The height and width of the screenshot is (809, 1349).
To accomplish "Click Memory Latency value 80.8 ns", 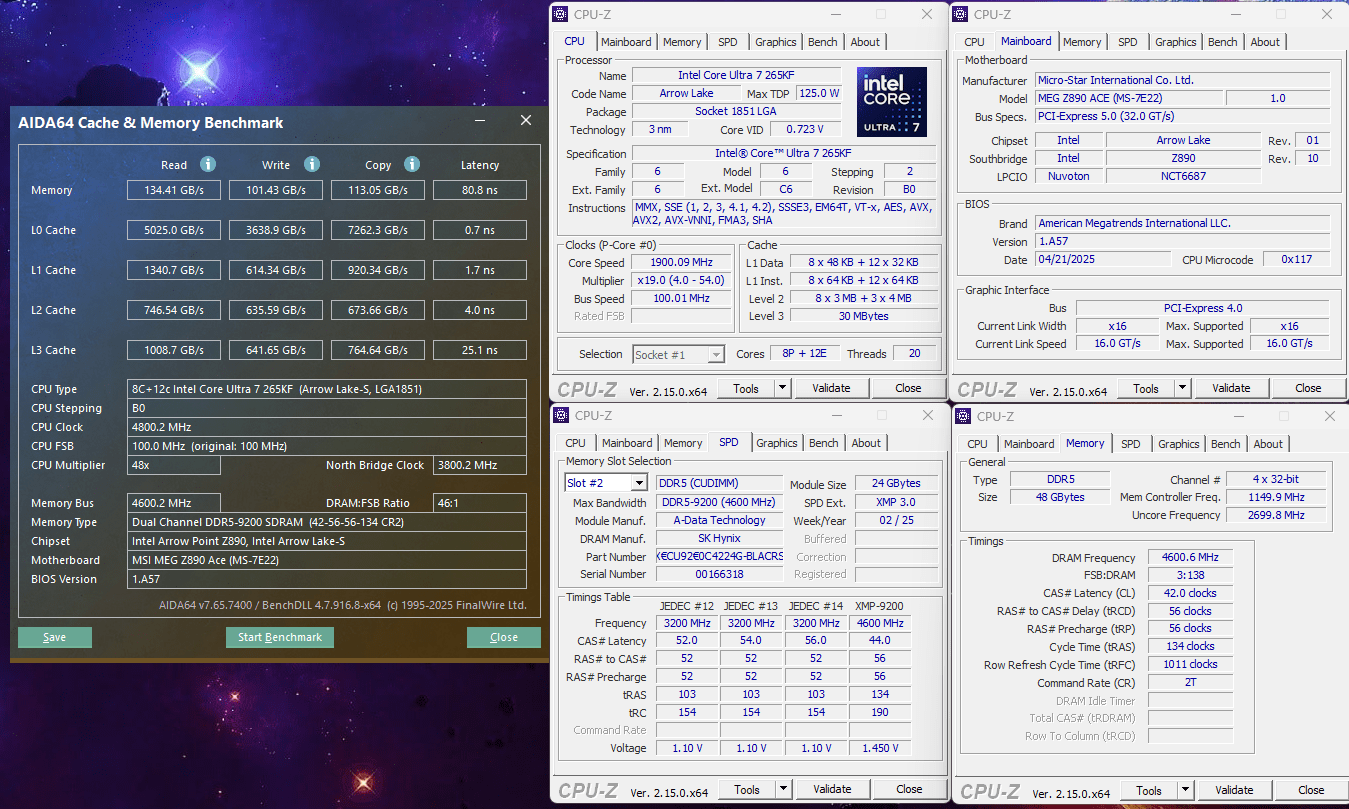I will click(480, 190).
